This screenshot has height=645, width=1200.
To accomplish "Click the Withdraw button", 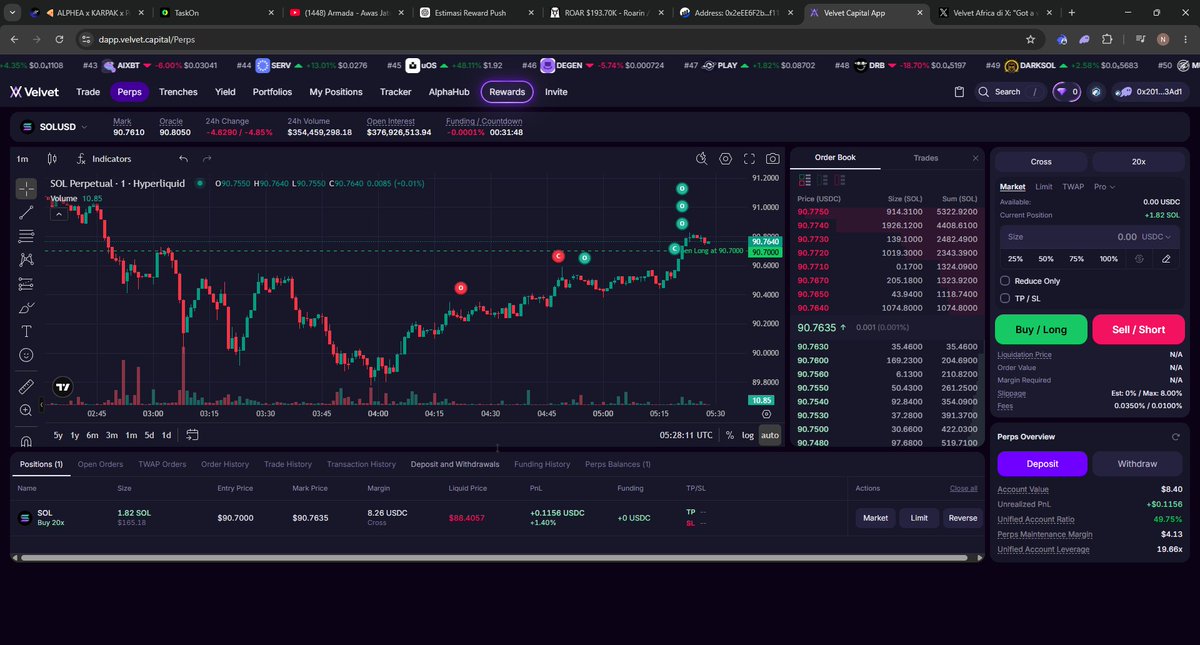I will pyautogui.click(x=1138, y=464).
